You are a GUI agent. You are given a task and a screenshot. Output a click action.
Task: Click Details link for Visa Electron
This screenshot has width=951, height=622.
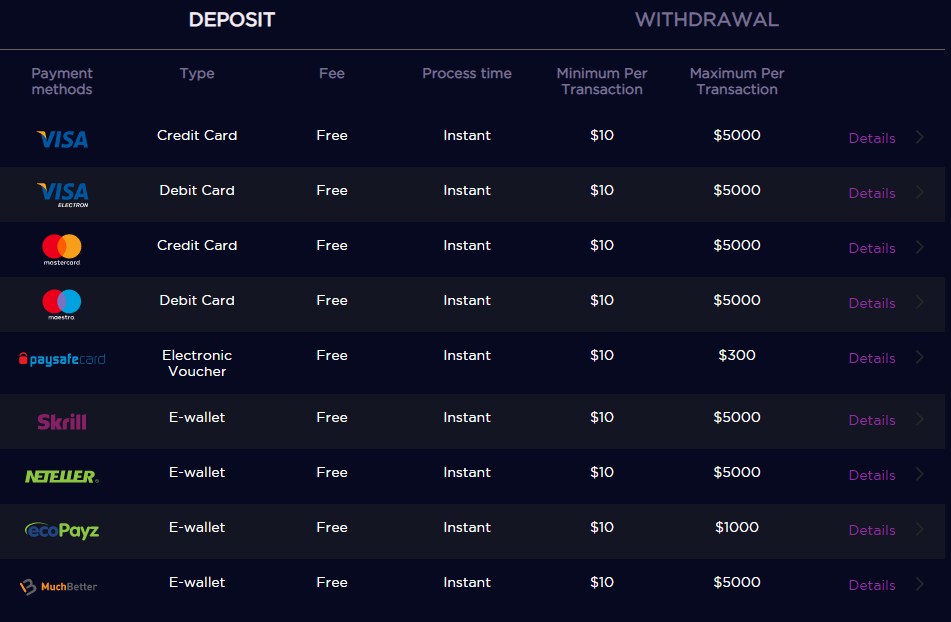[x=872, y=193]
